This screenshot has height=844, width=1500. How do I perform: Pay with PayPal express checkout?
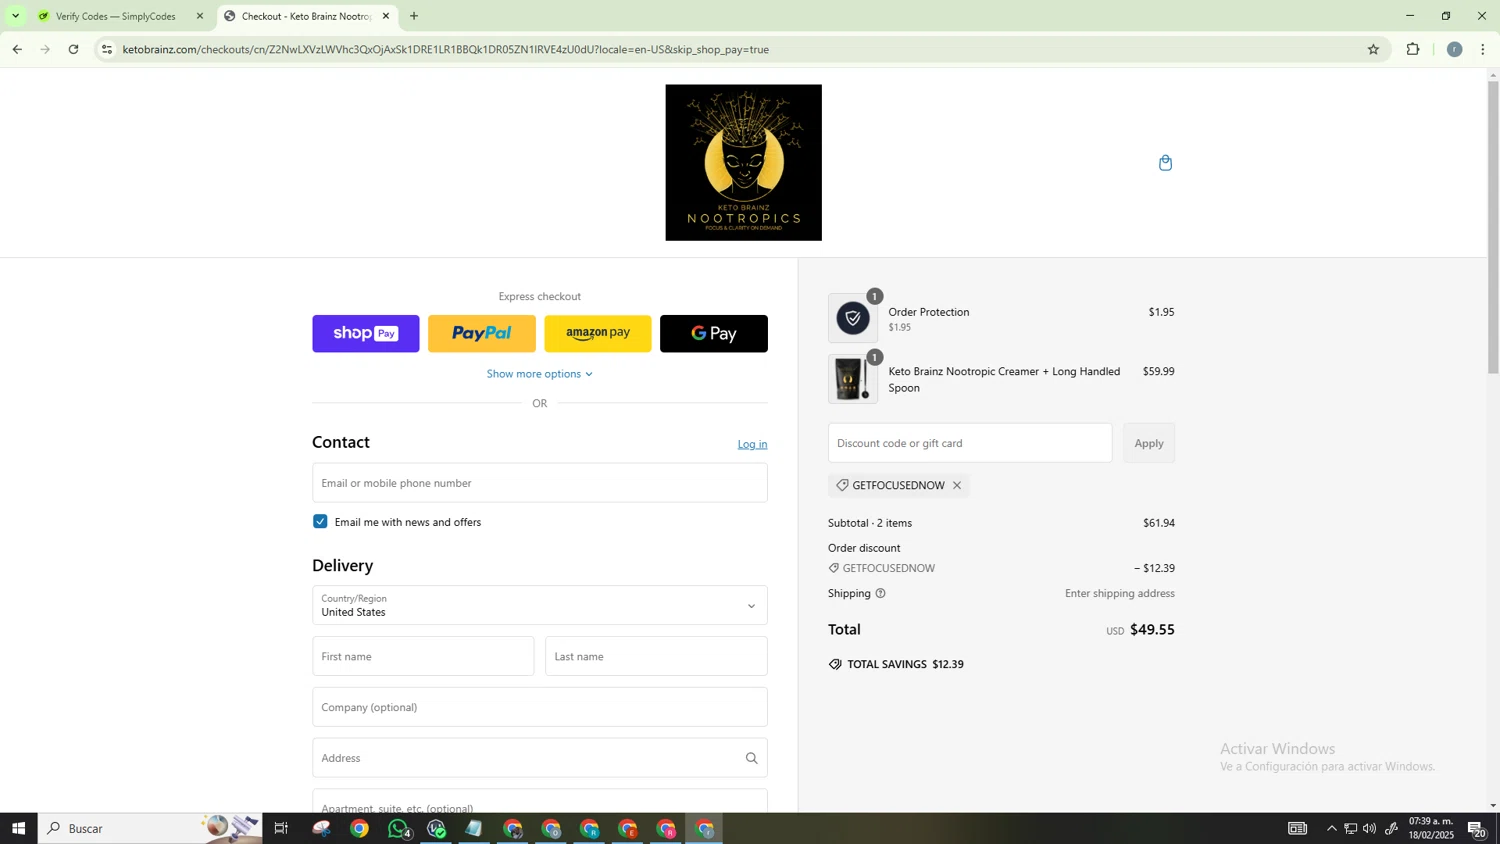[482, 334]
